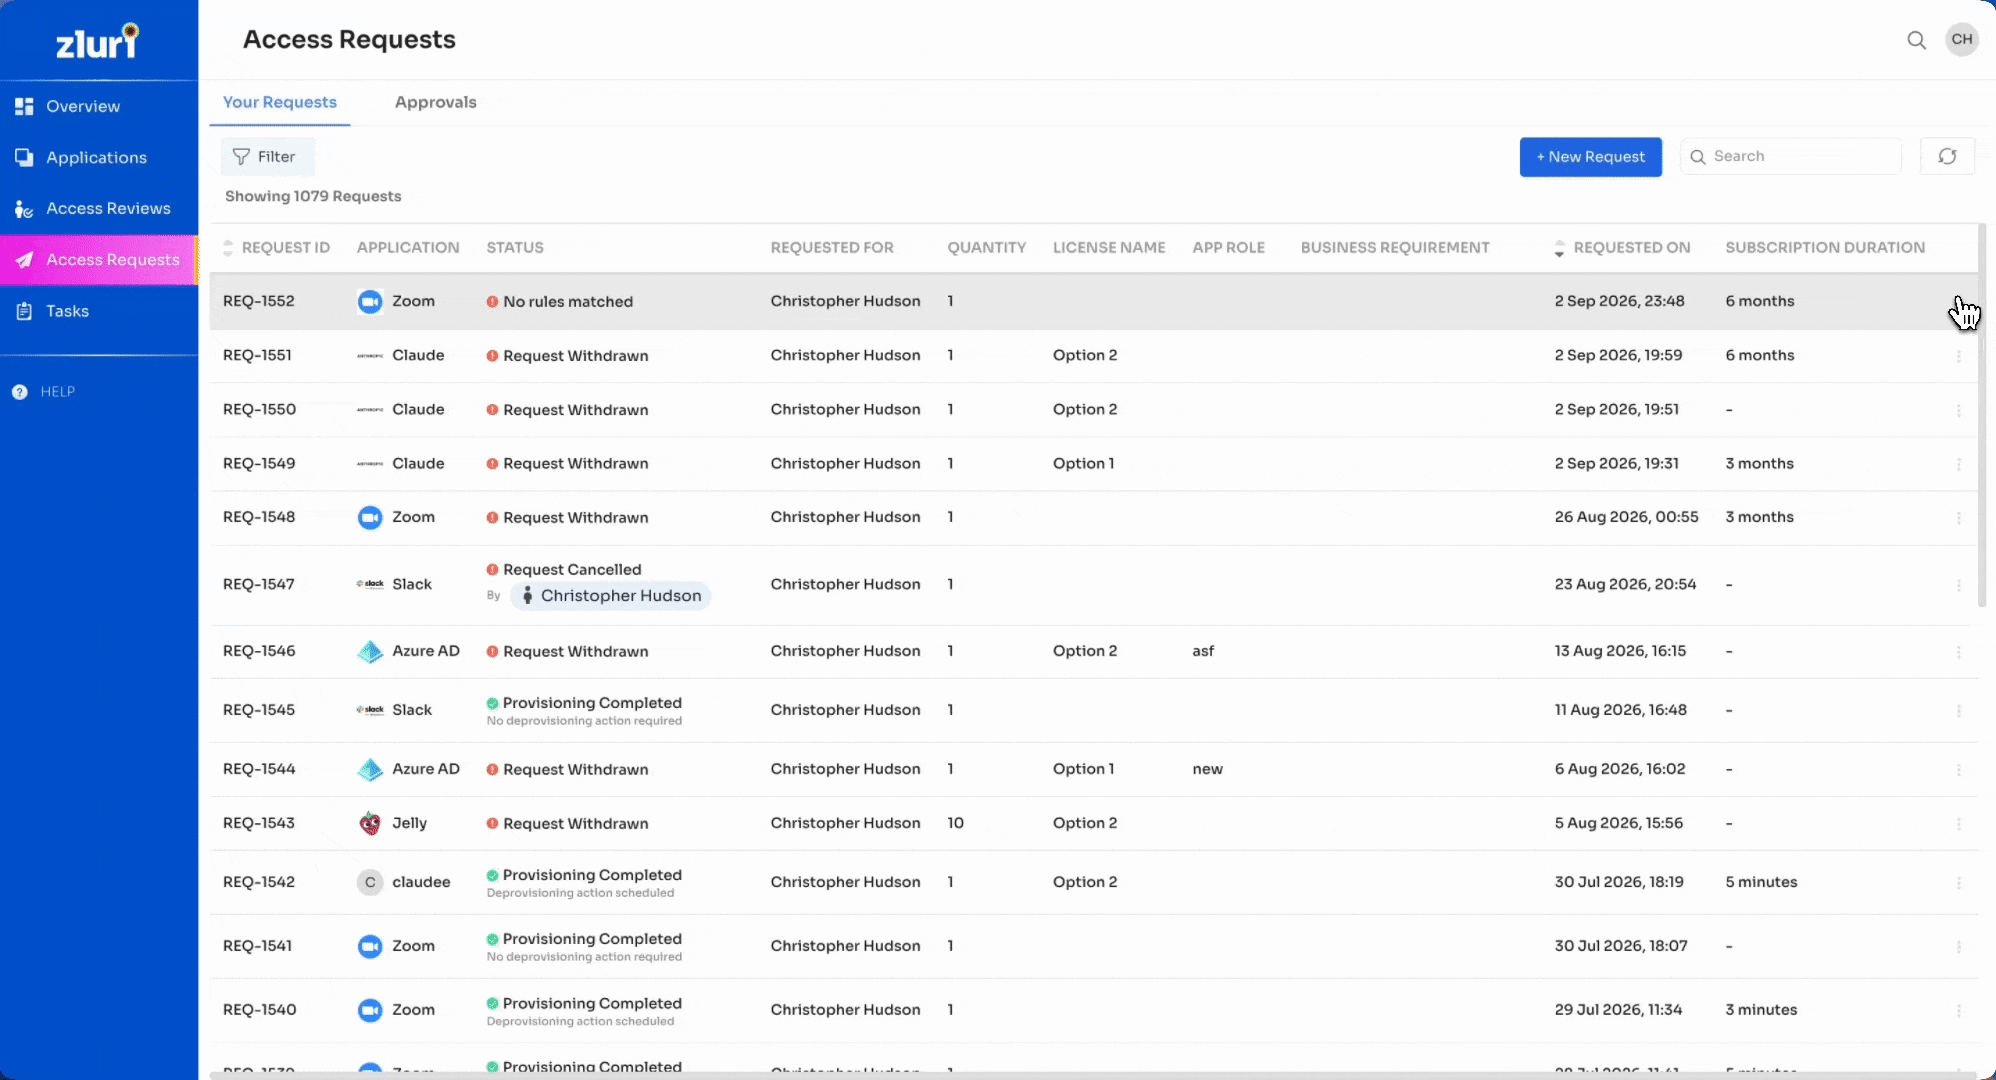Open the Tasks clipboard icon
This screenshot has width=1996, height=1080.
(24, 311)
